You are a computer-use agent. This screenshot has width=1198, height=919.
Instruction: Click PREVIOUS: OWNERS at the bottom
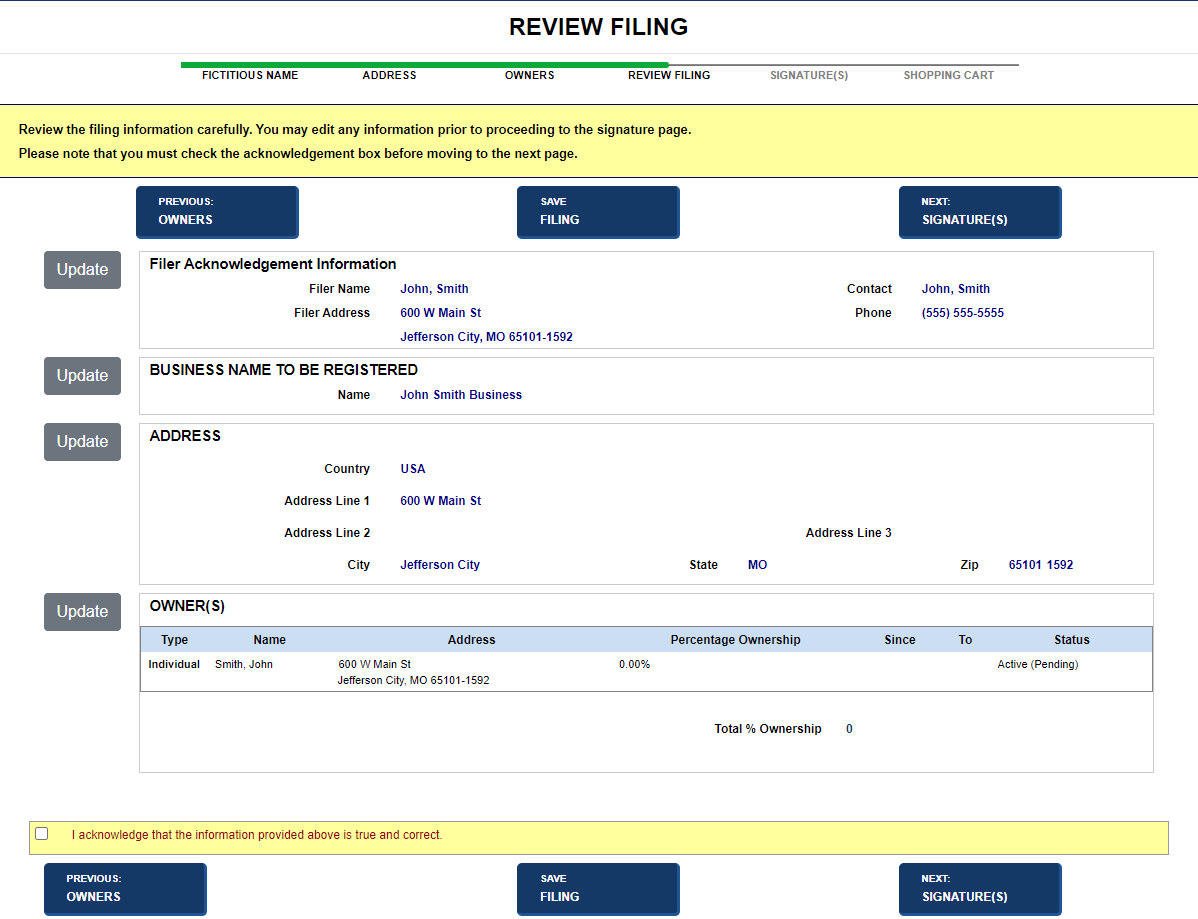125,889
